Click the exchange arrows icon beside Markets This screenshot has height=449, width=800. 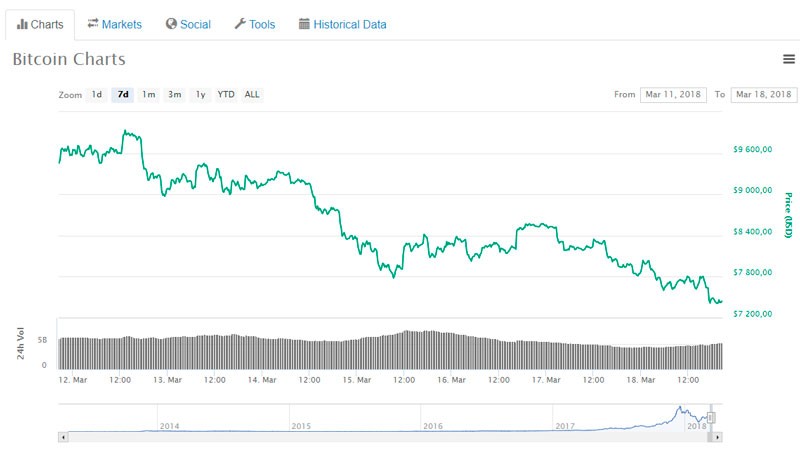pos(93,24)
